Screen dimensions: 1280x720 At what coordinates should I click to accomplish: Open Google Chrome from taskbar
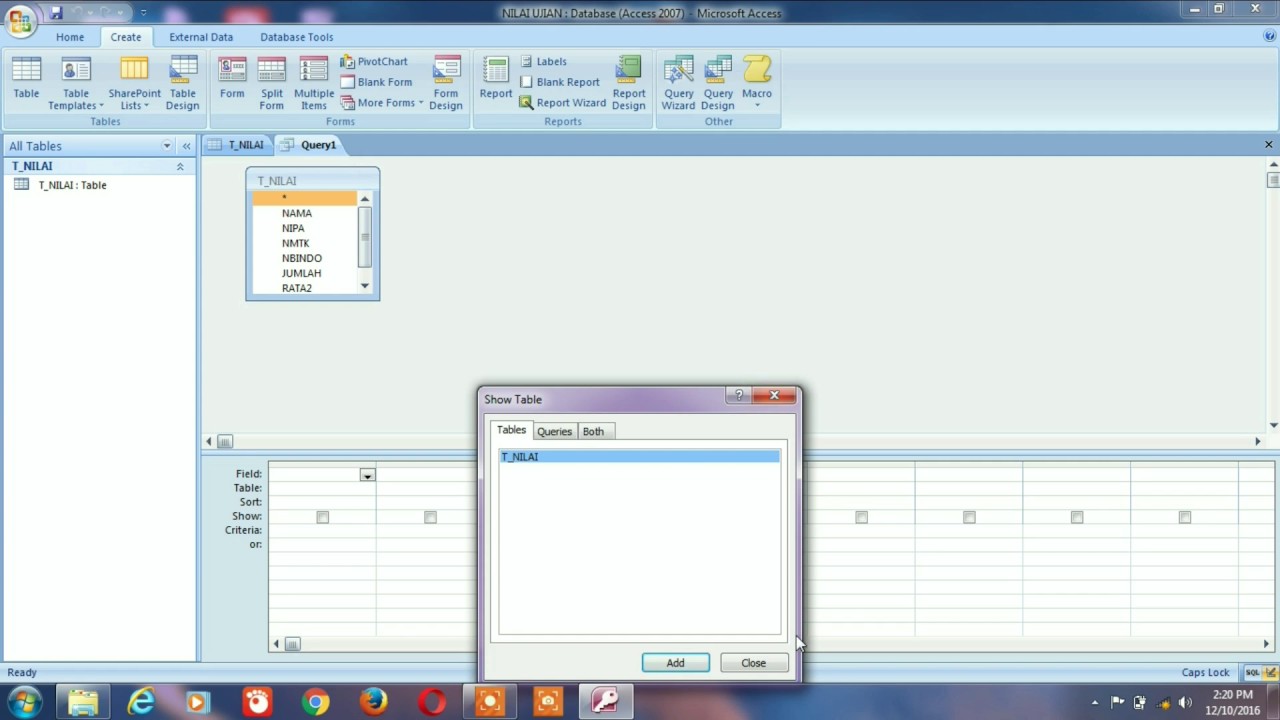tap(316, 702)
